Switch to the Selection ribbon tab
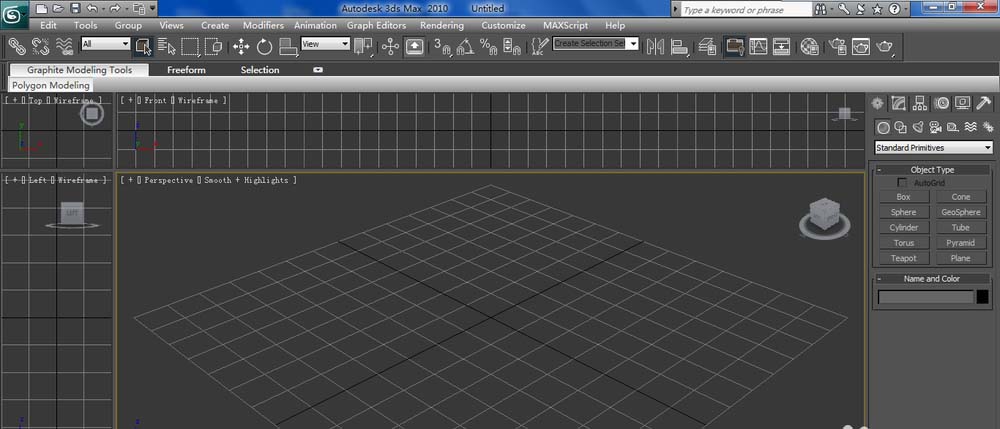1000x429 pixels. point(260,70)
